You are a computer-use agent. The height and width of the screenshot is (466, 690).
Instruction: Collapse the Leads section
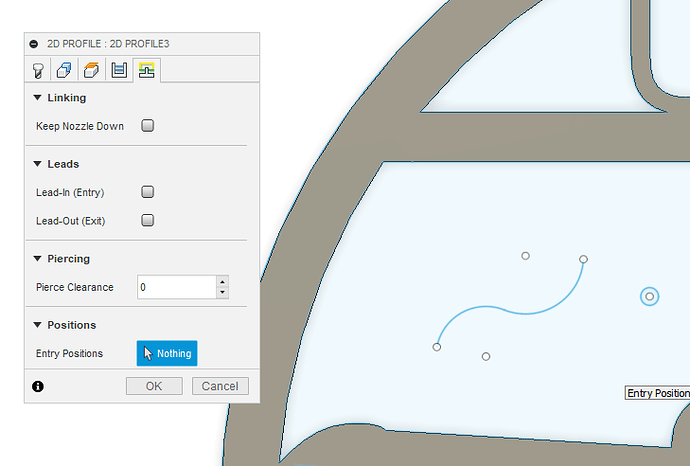click(x=37, y=164)
